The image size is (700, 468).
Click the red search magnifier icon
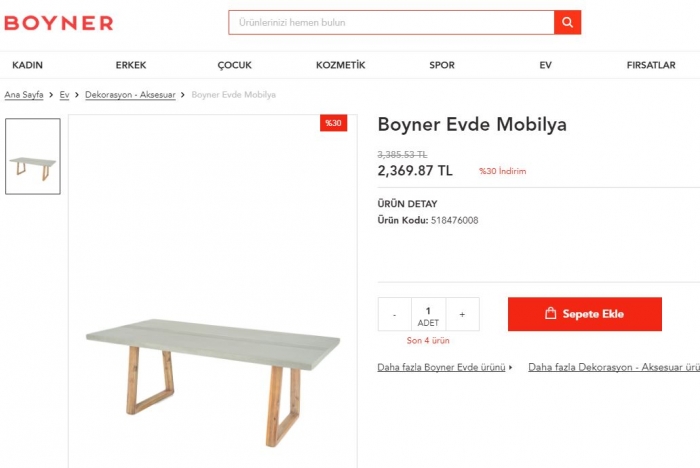[x=567, y=22]
